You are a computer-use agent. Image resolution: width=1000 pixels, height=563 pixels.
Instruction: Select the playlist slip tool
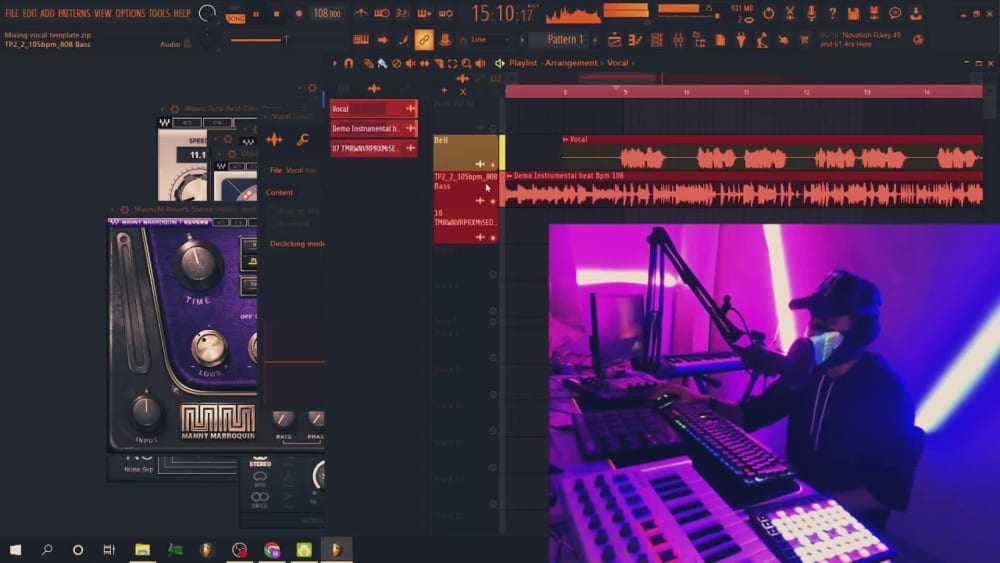[x=424, y=63]
